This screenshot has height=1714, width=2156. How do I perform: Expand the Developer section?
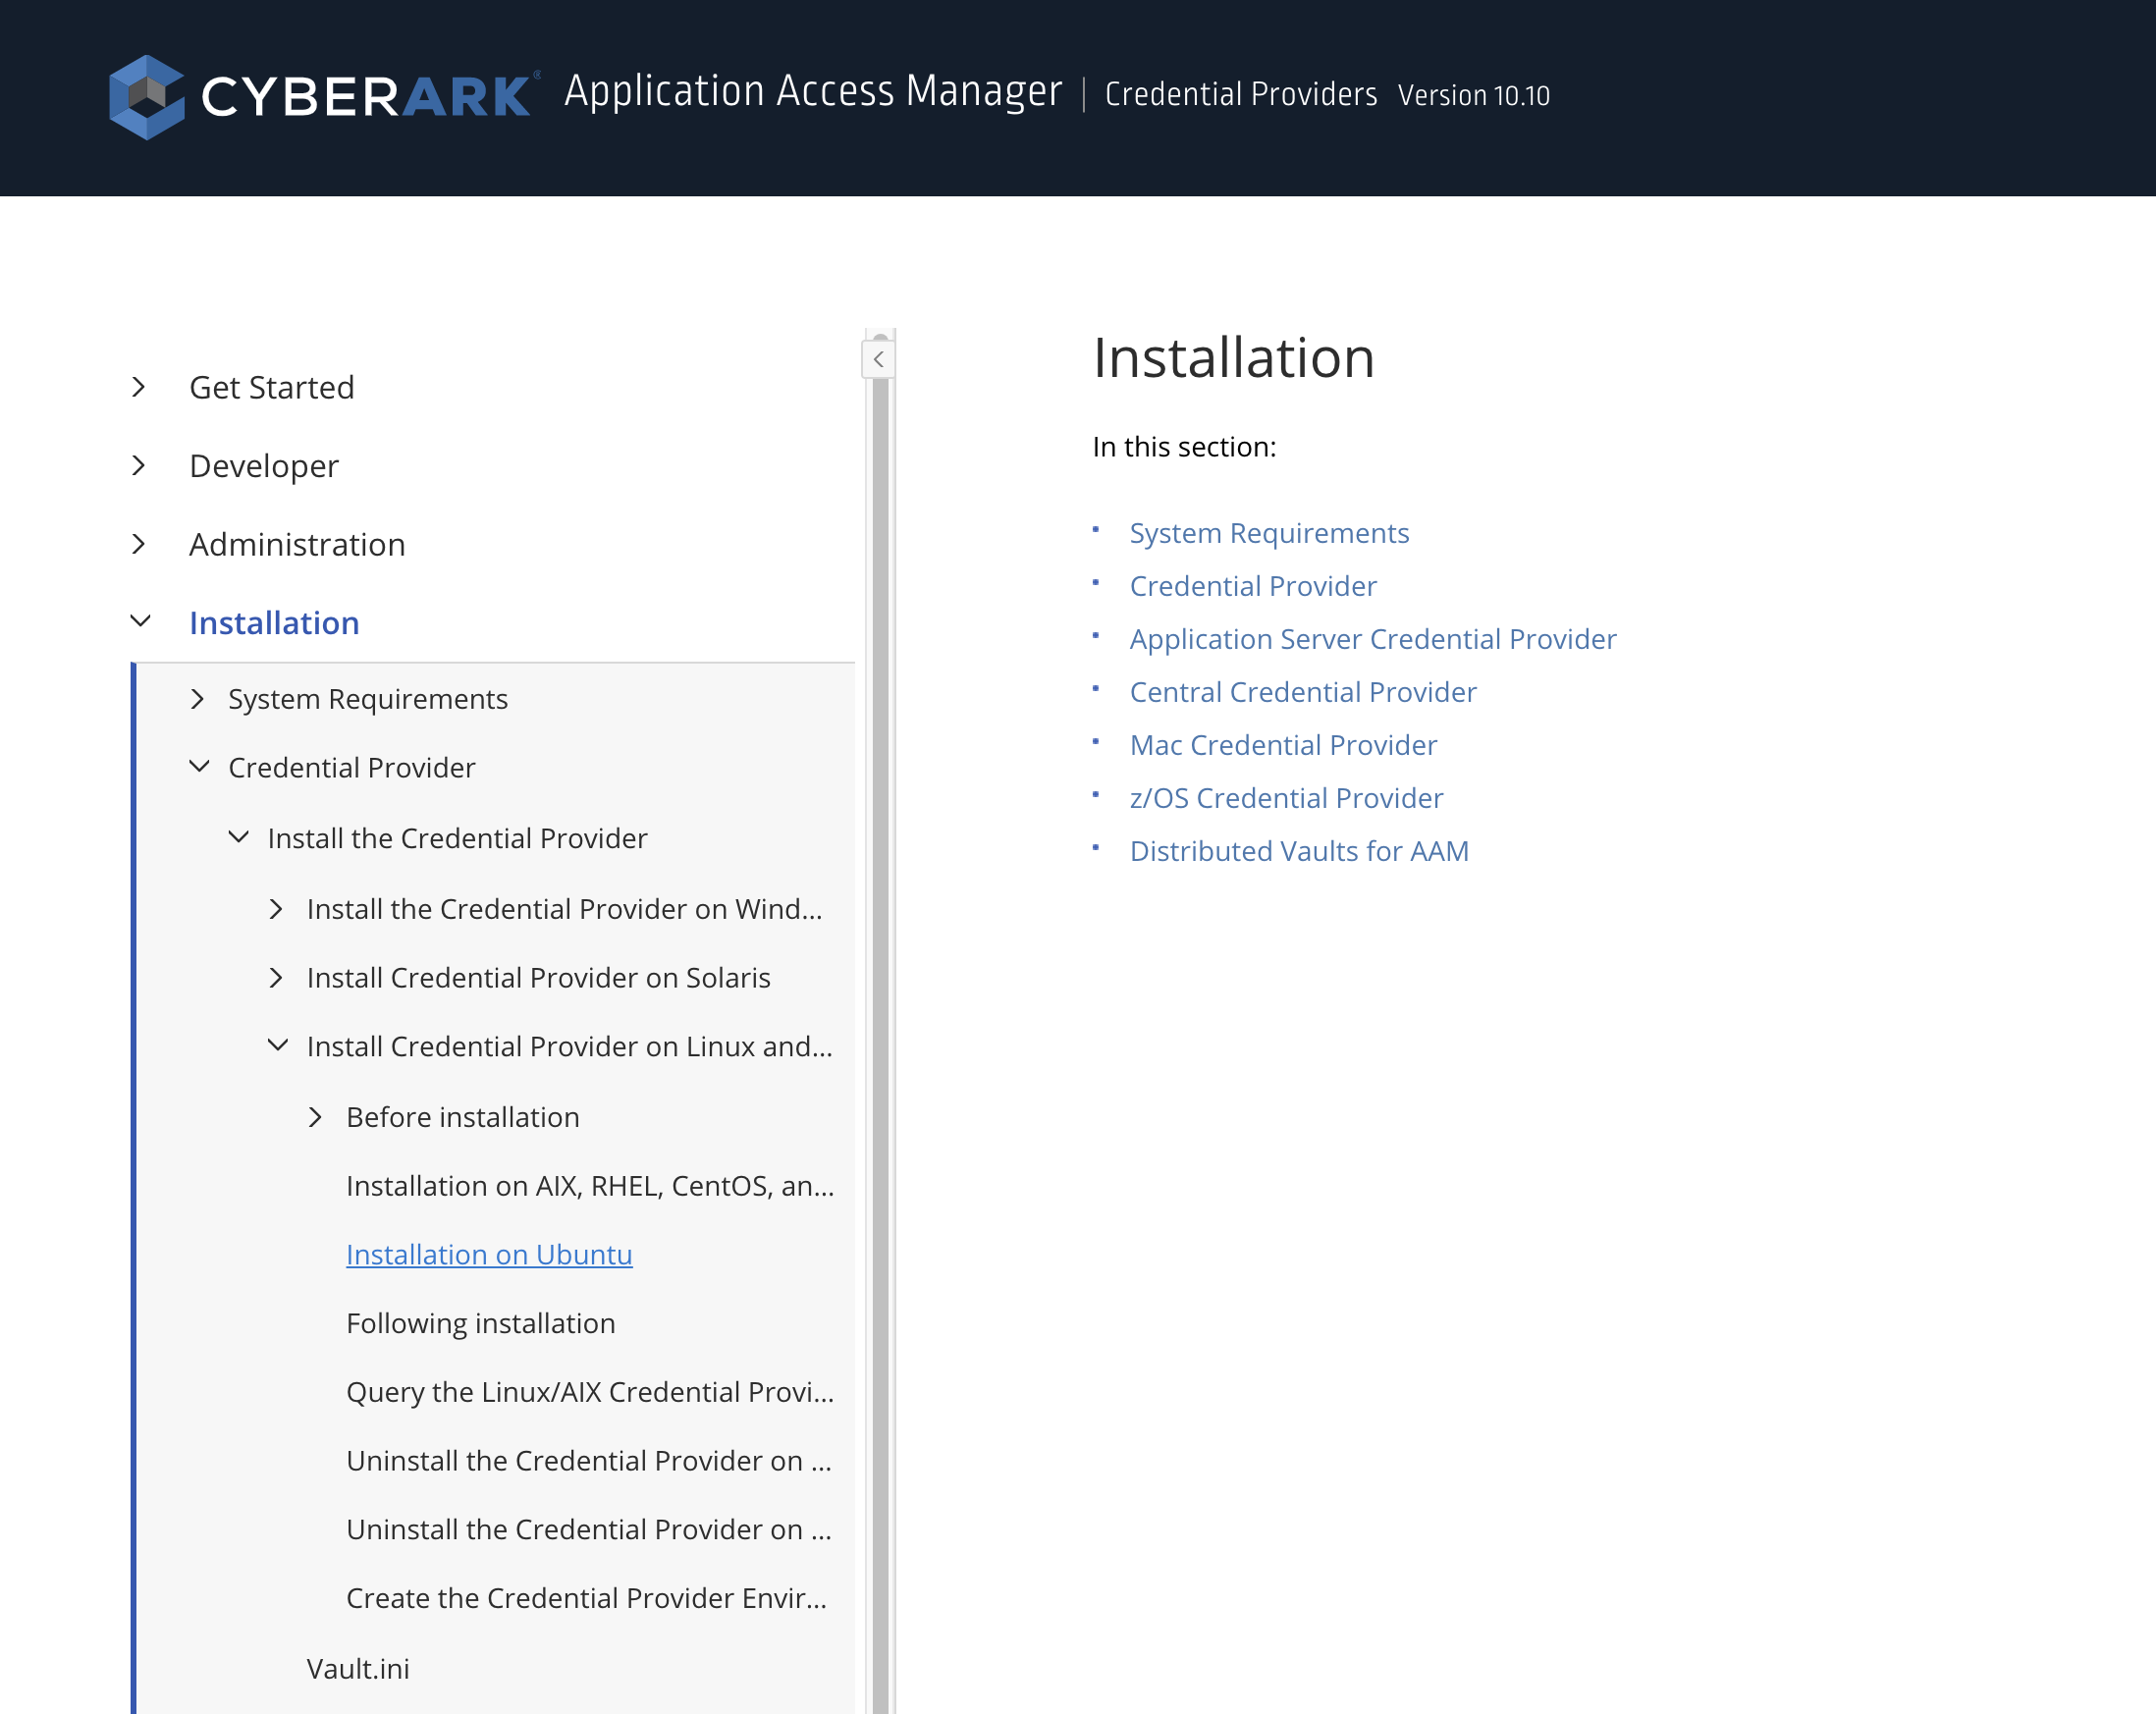click(x=139, y=466)
